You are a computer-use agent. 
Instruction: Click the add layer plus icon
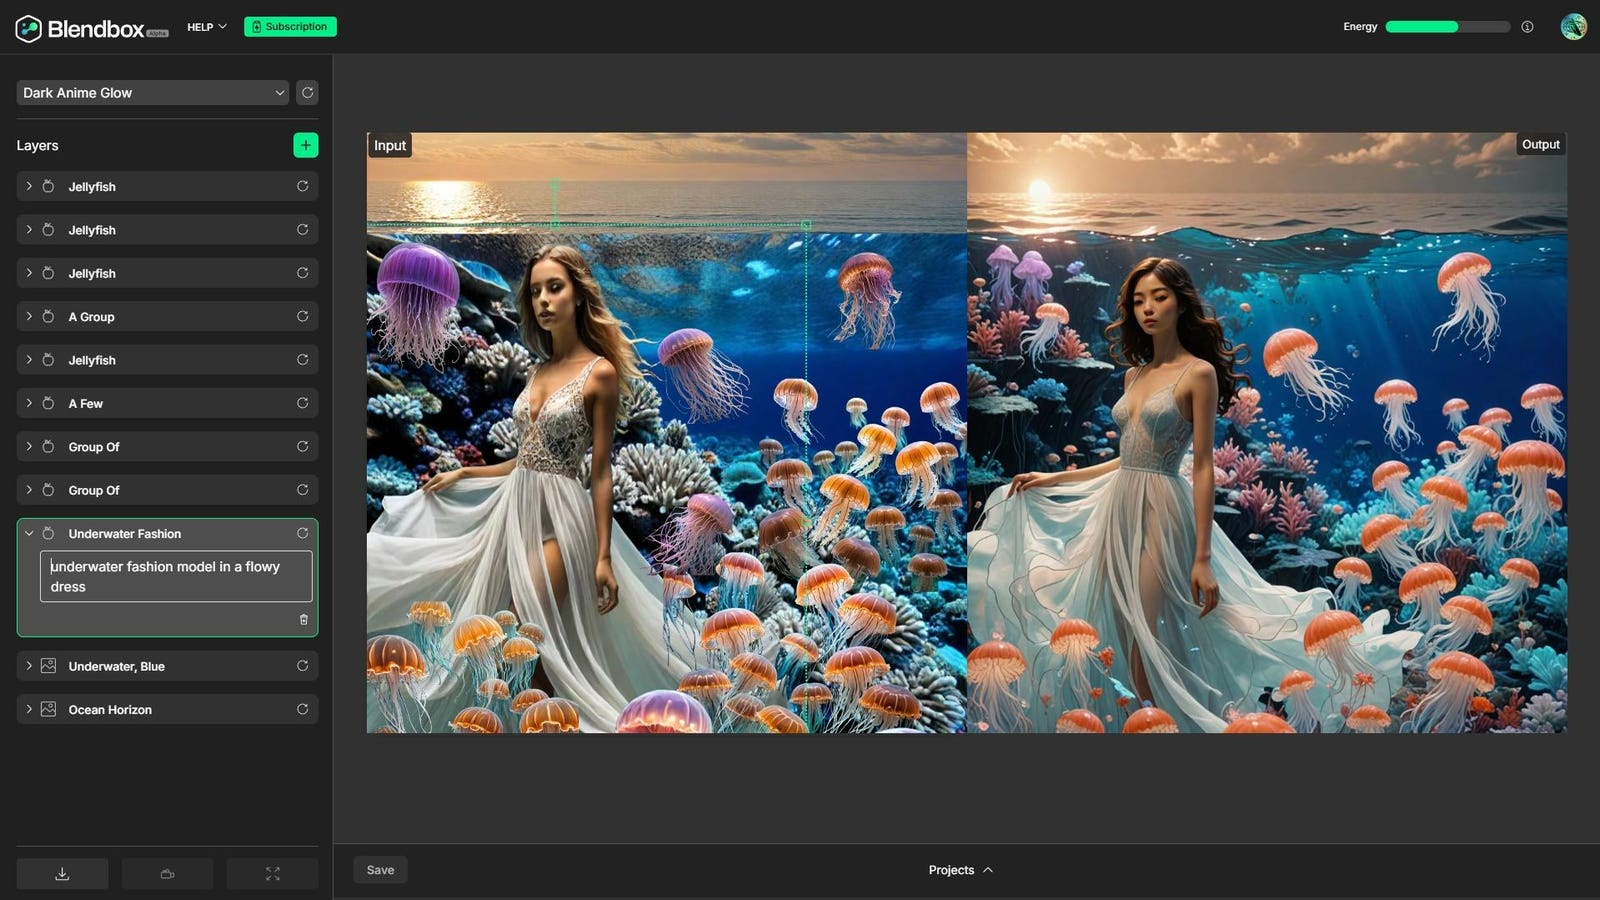[x=305, y=145]
